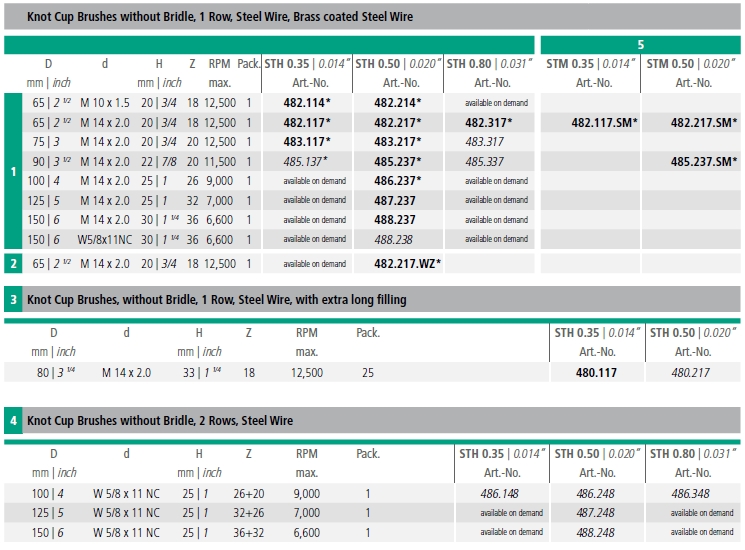
Task: Click the 7,000 RPM value in first table
Action: tap(220, 200)
